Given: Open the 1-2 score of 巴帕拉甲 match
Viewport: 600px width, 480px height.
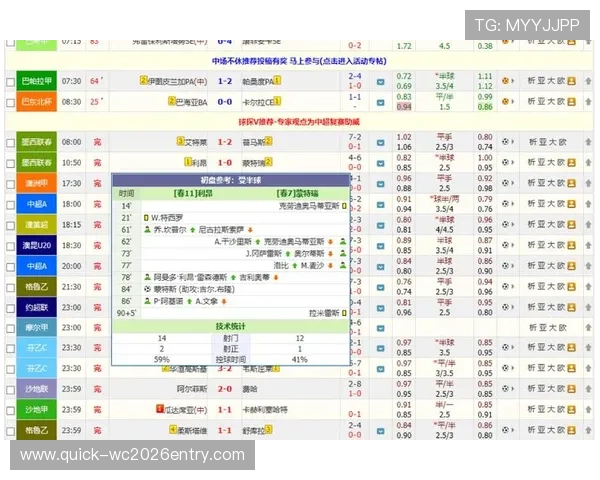Looking at the screenshot, I should click(x=225, y=81).
